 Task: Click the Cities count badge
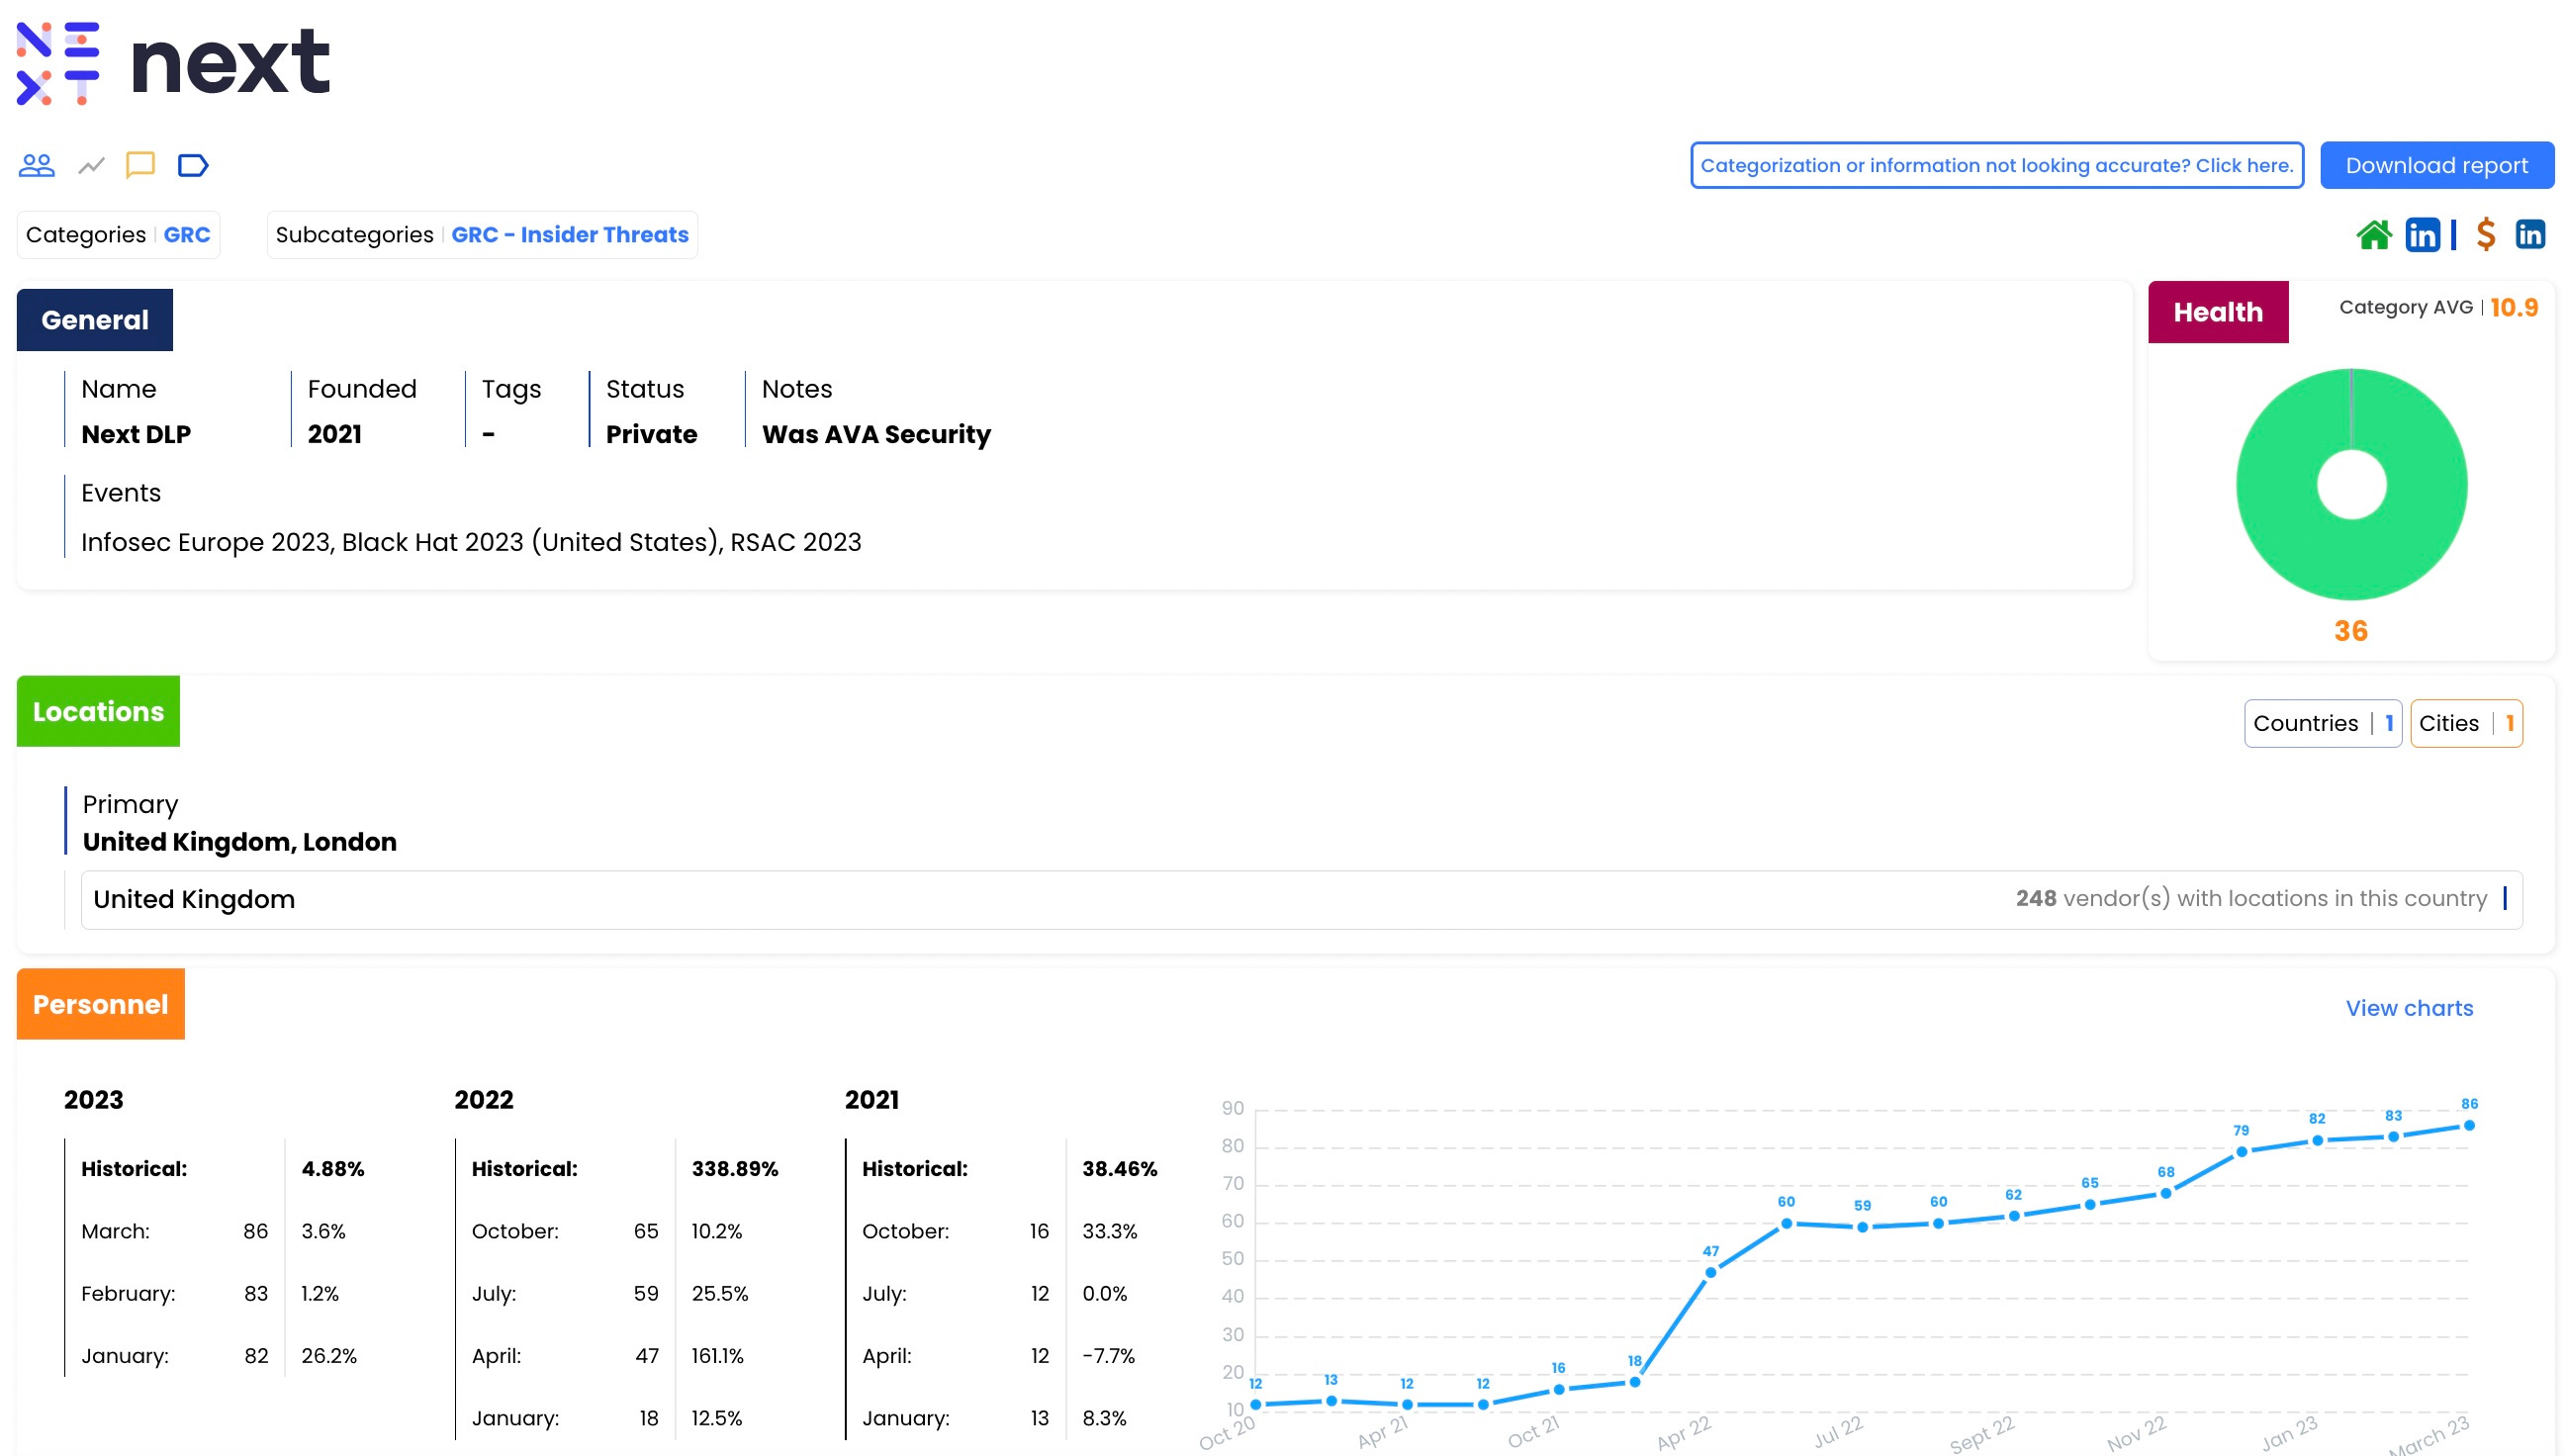[2466, 723]
